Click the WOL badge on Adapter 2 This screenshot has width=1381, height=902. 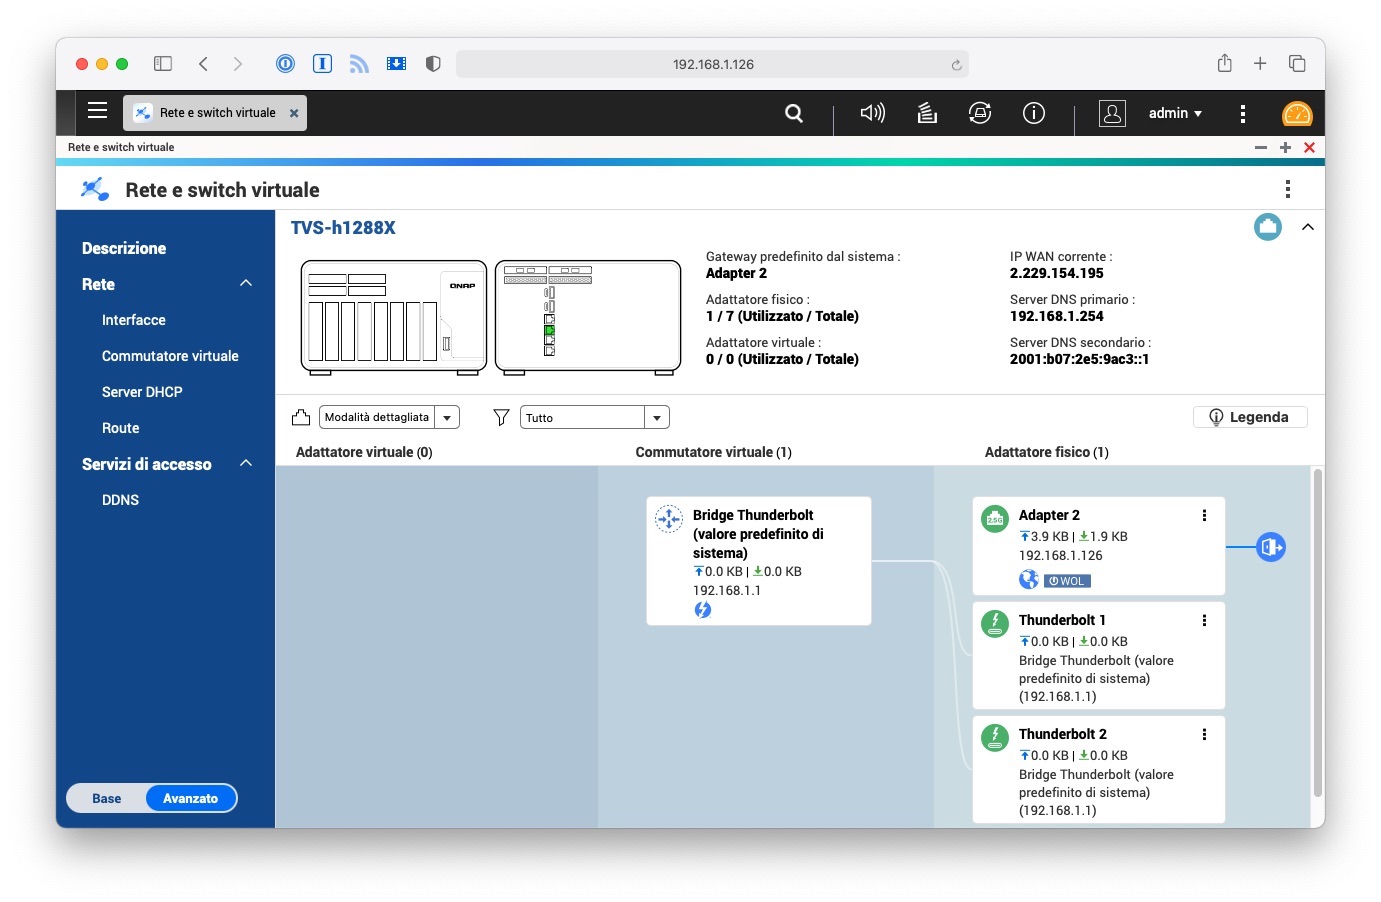(1067, 581)
